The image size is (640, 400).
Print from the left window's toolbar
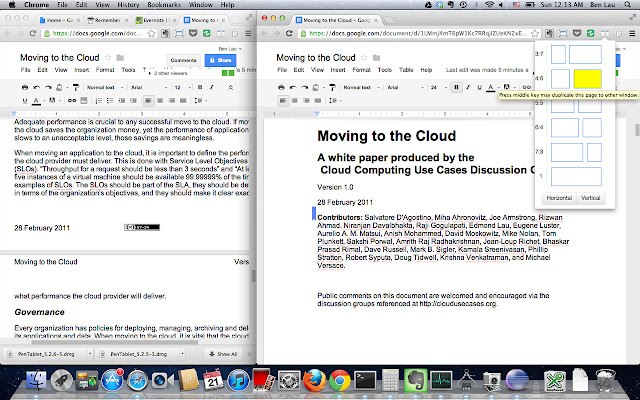click(25, 87)
